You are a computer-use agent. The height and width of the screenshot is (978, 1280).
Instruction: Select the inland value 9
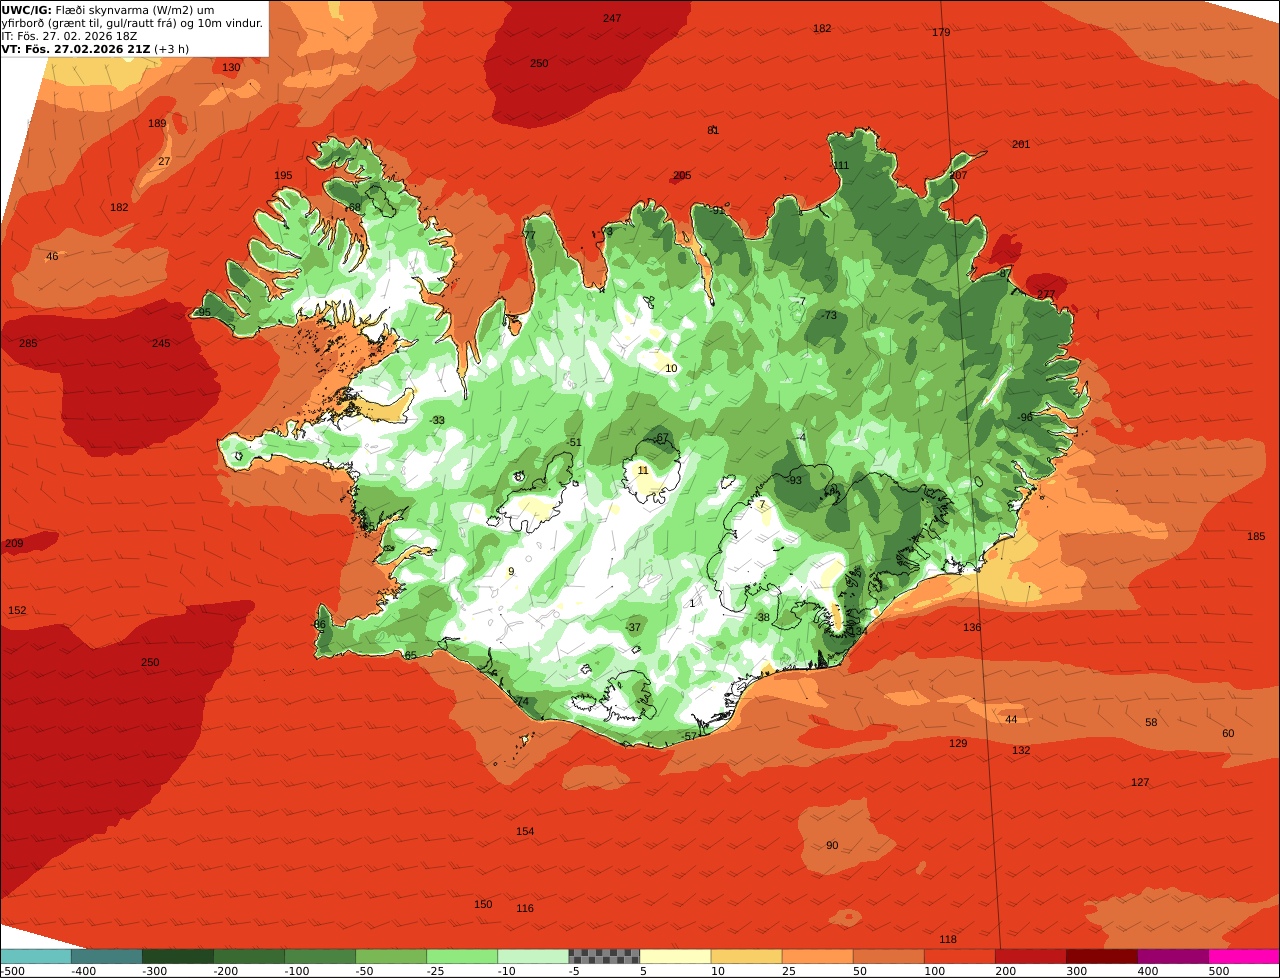tap(511, 571)
